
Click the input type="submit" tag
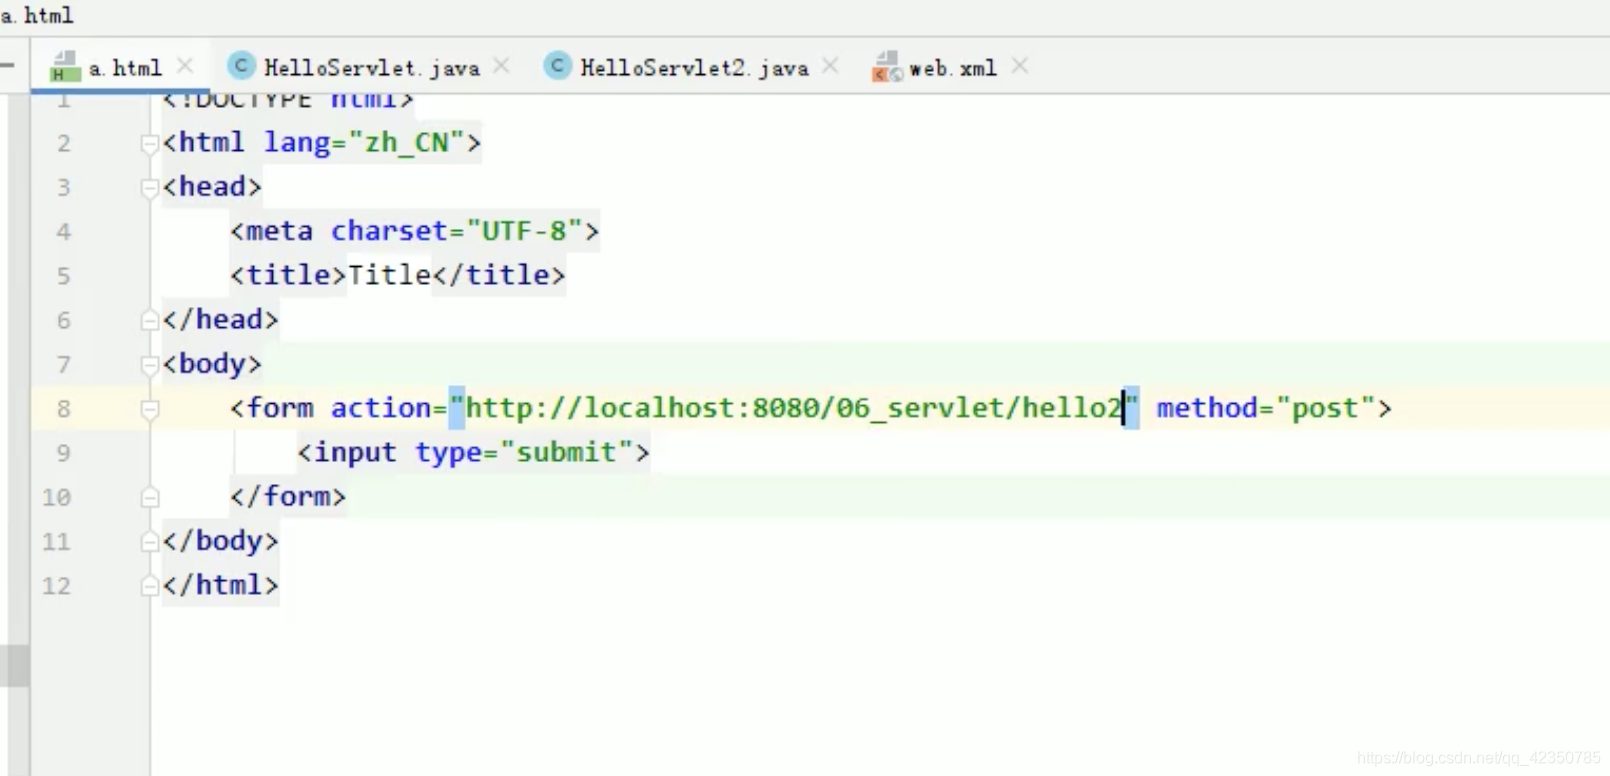tap(473, 452)
